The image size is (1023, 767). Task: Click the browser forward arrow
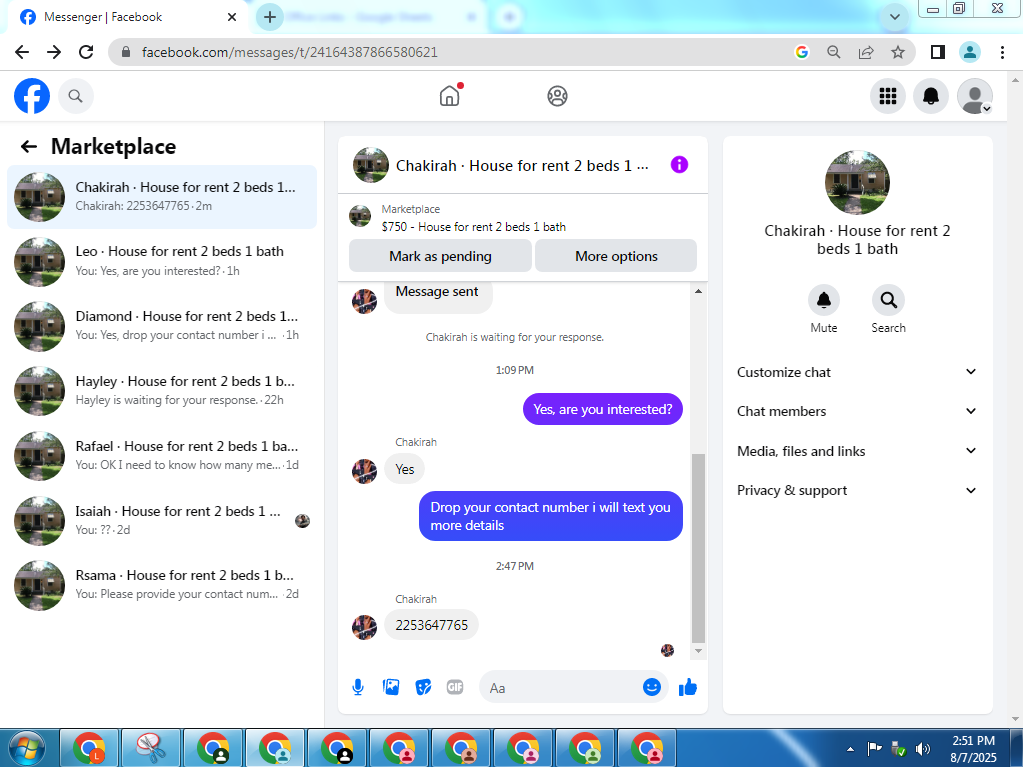(x=53, y=52)
